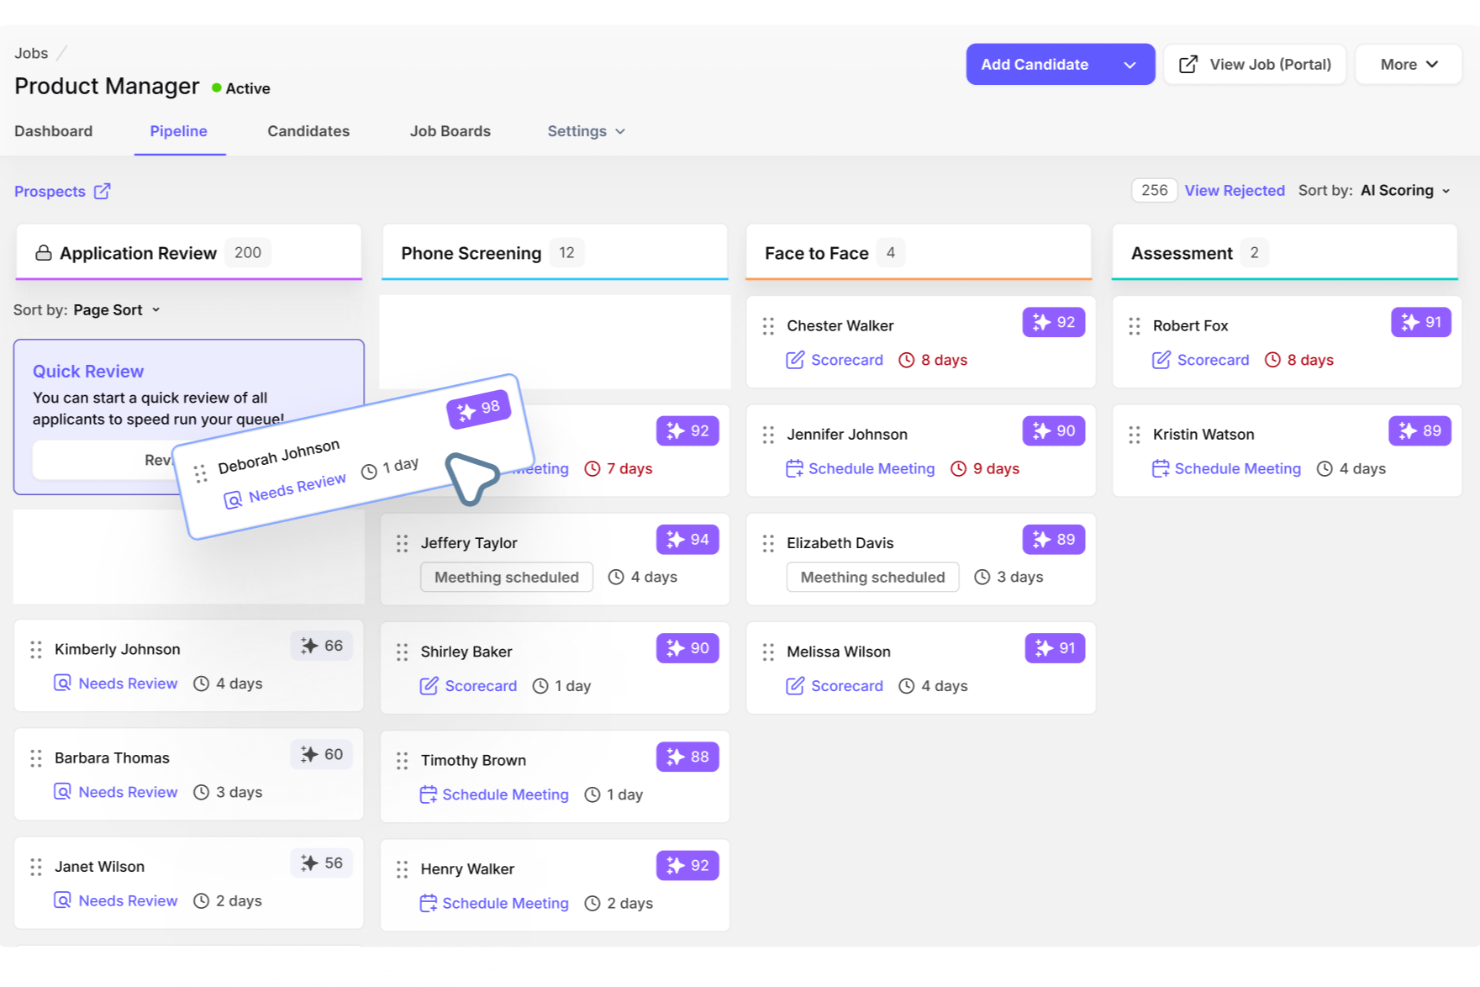Select the Pipeline tab
The height and width of the screenshot is (987, 1480).
pos(179,131)
